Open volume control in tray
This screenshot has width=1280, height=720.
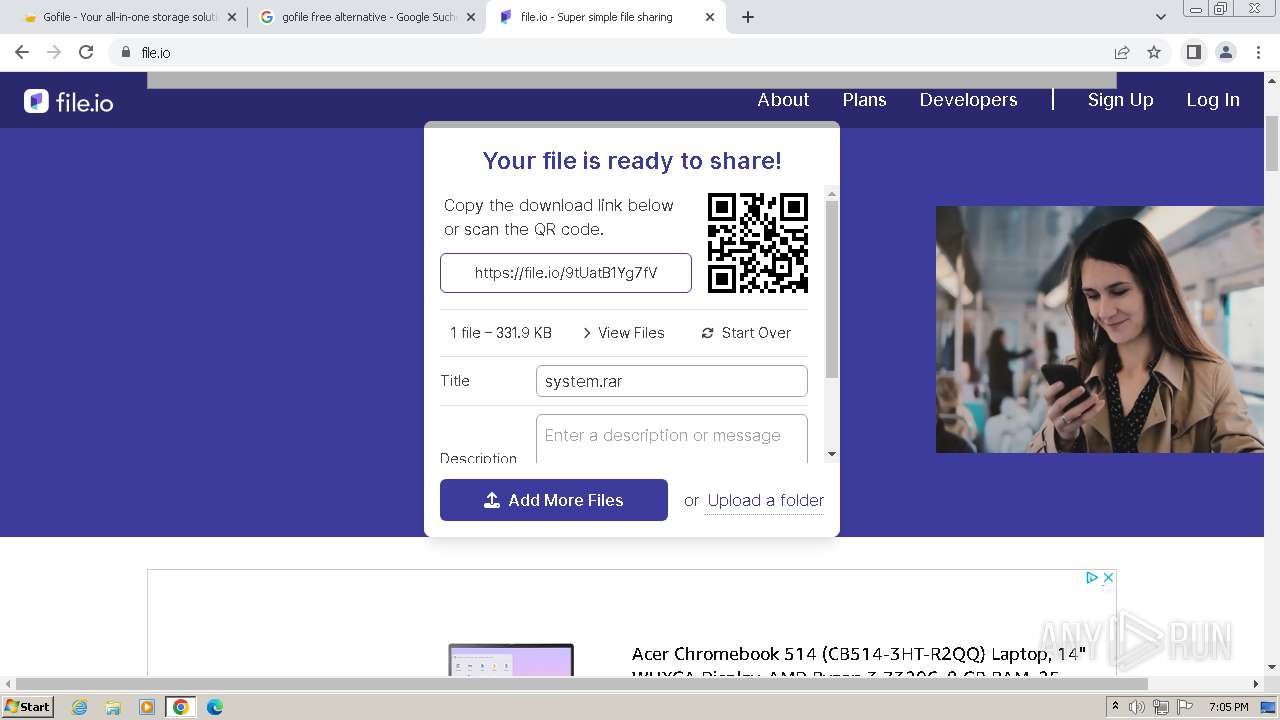point(1137,707)
